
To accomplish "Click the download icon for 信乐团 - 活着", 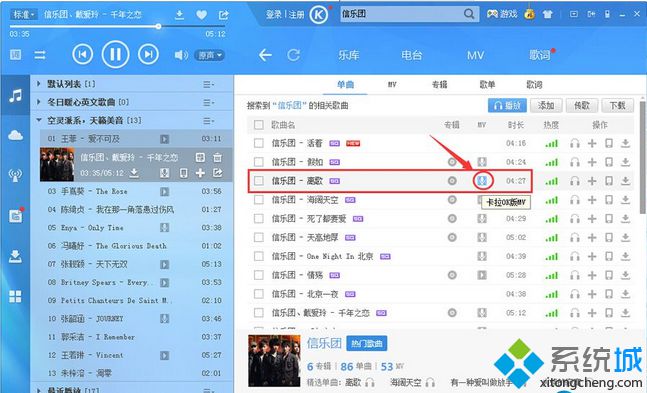I will 626,143.
